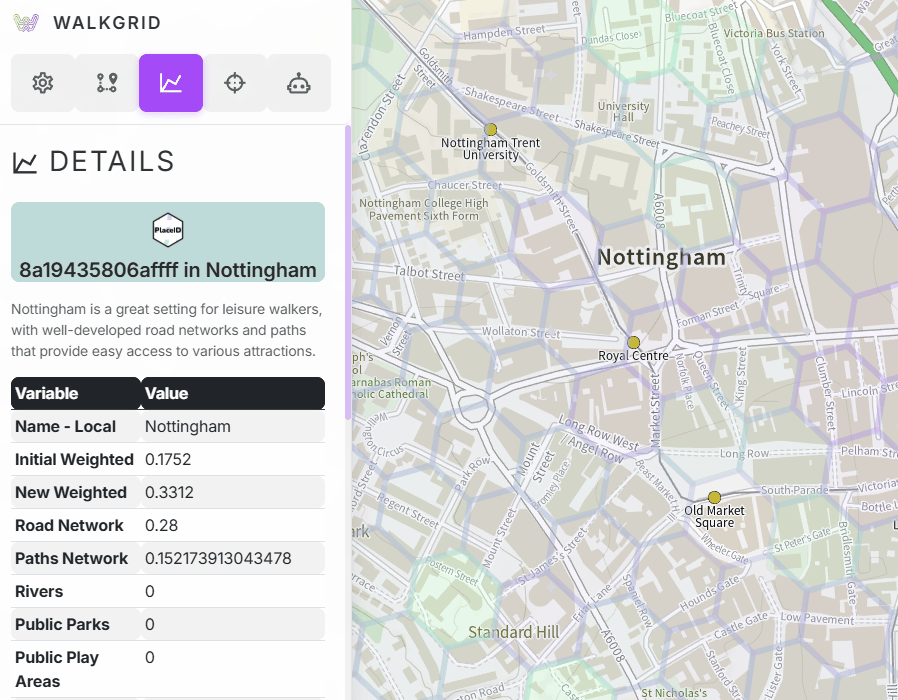Image resolution: width=898 pixels, height=700 pixels.
Task: Click the sidebar vertical scrollbar
Action: [348, 270]
